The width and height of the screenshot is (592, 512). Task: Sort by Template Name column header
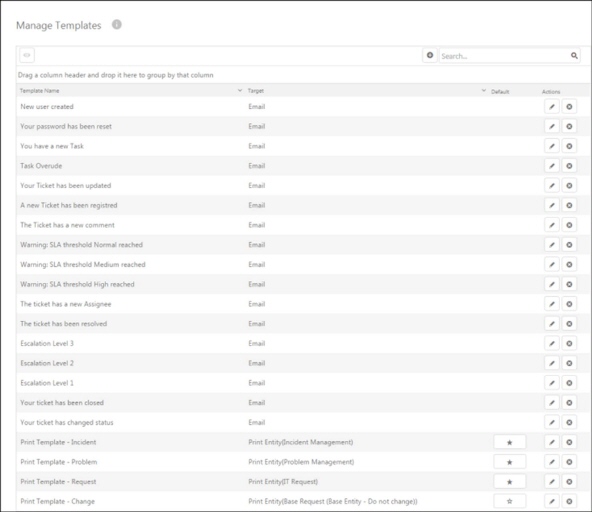tap(39, 91)
